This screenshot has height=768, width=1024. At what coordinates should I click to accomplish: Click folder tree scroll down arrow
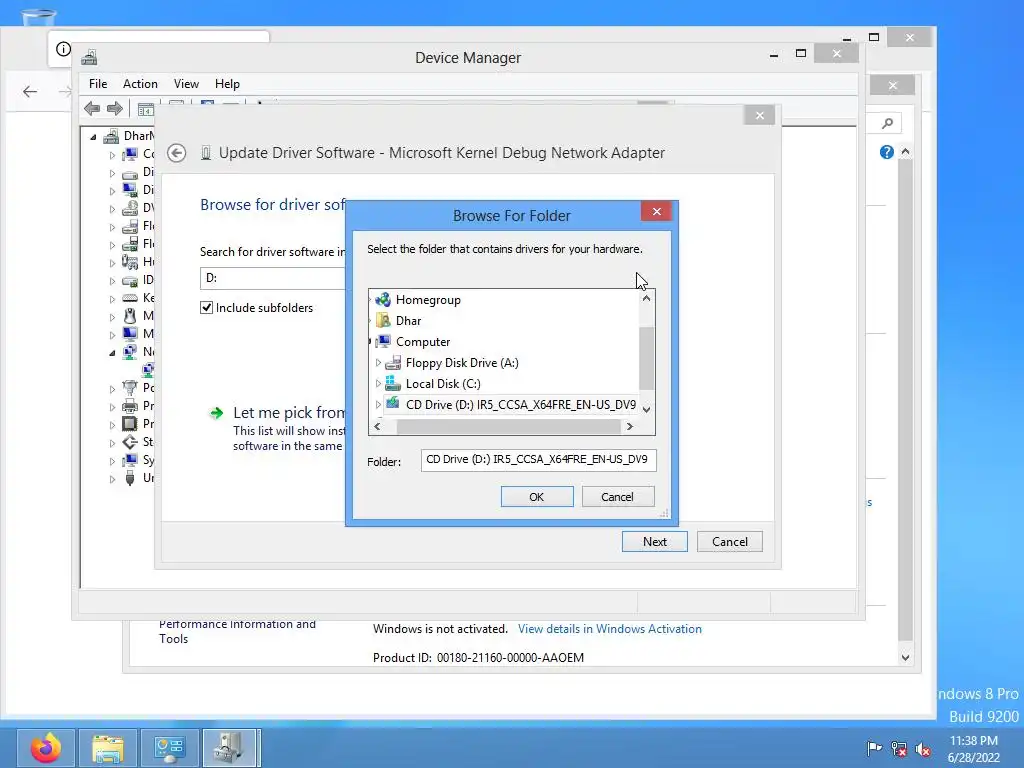(647, 410)
